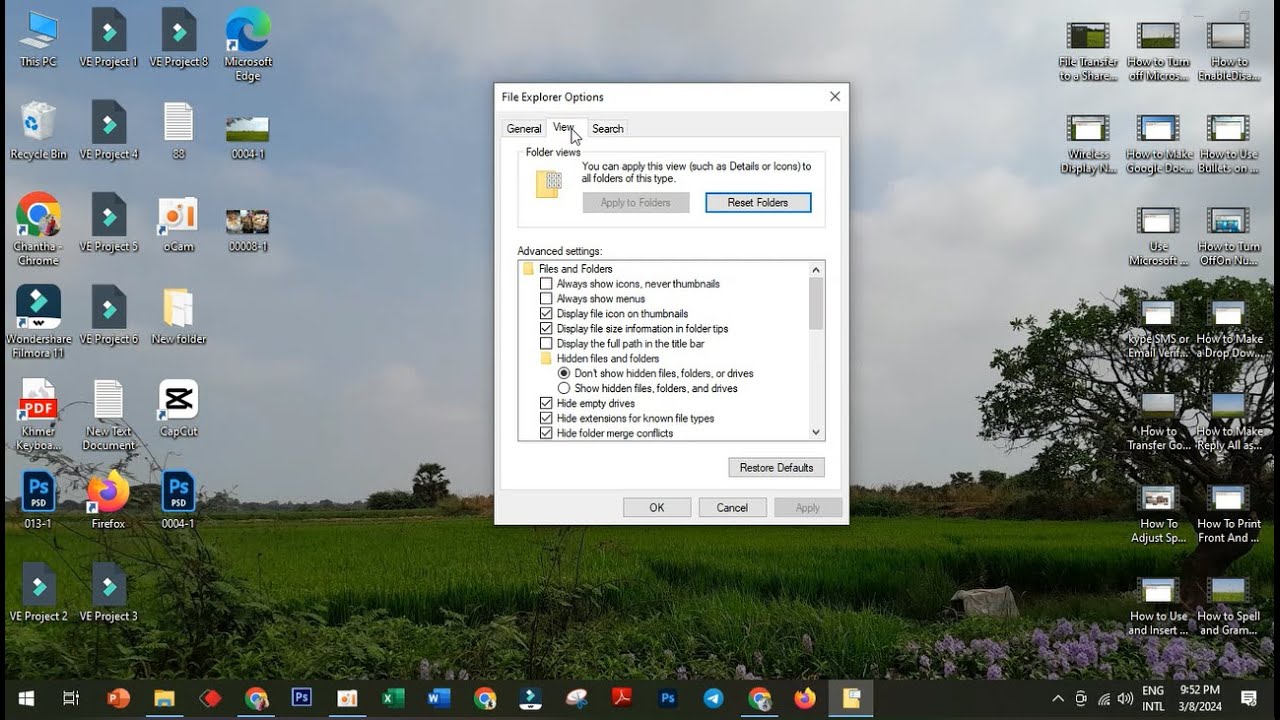Open Task View on the taskbar

pos(71,699)
